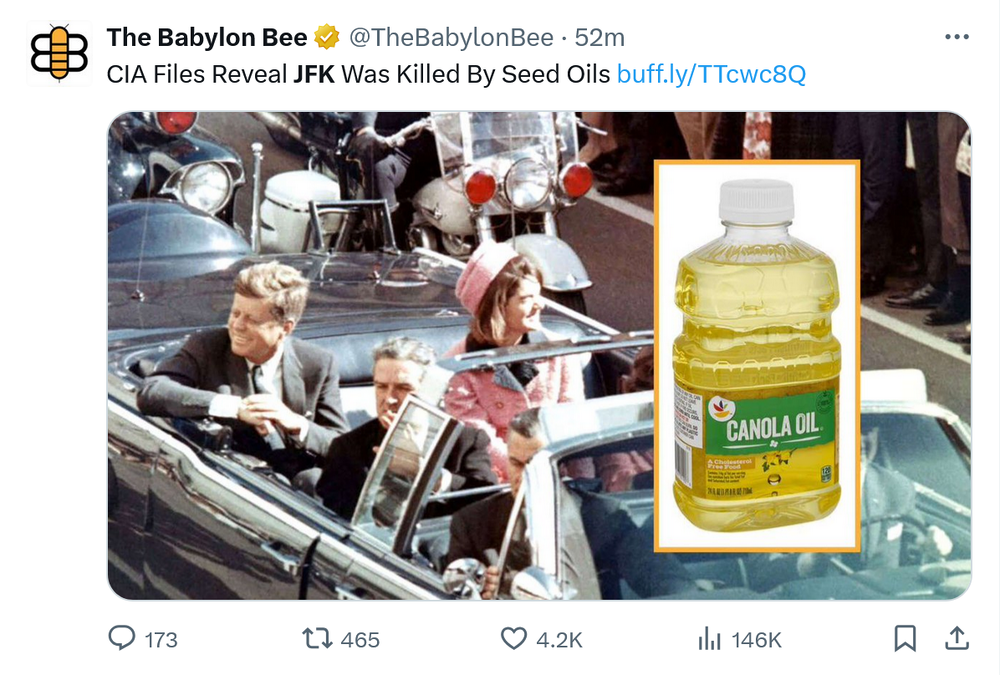The width and height of the screenshot is (1000, 675).
Task: Open the view analytics bar-chart icon
Action: point(709,639)
